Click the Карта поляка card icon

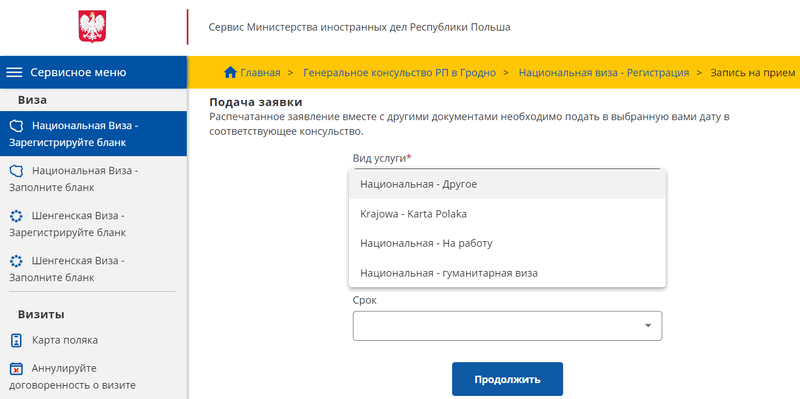[17, 340]
